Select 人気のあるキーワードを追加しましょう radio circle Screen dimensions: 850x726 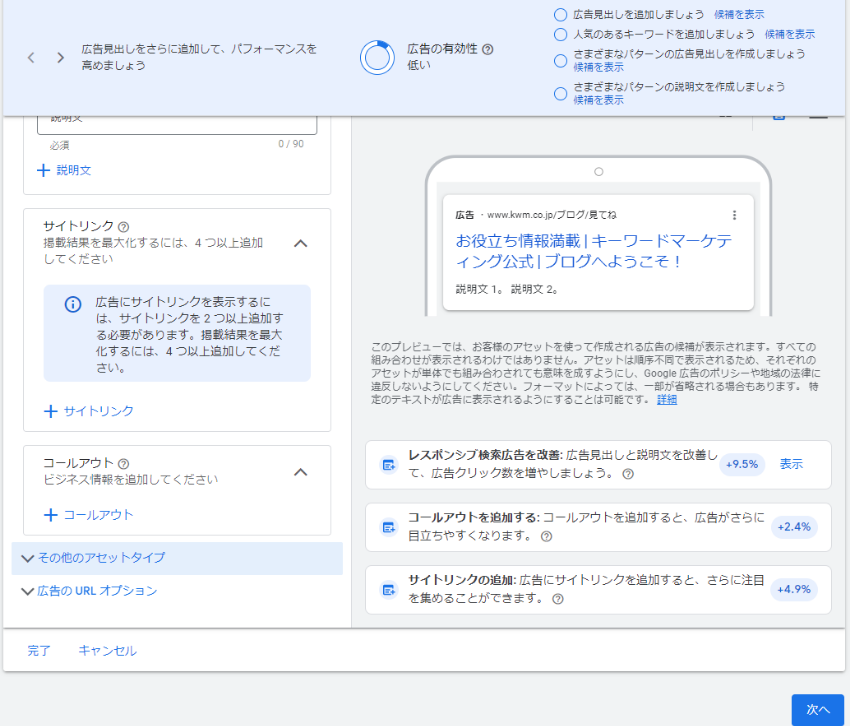click(561, 34)
